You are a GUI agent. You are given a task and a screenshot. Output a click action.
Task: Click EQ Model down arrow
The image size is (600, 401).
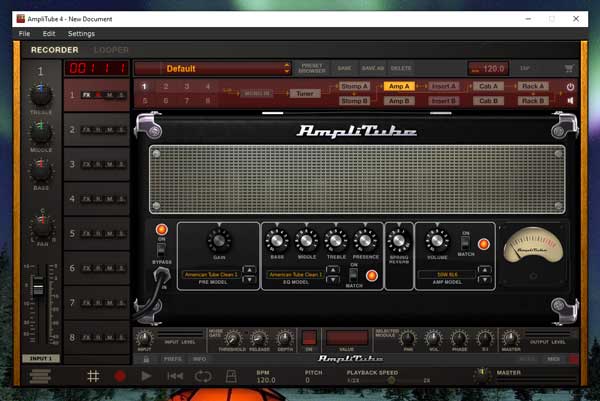pyautogui.click(x=333, y=280)
